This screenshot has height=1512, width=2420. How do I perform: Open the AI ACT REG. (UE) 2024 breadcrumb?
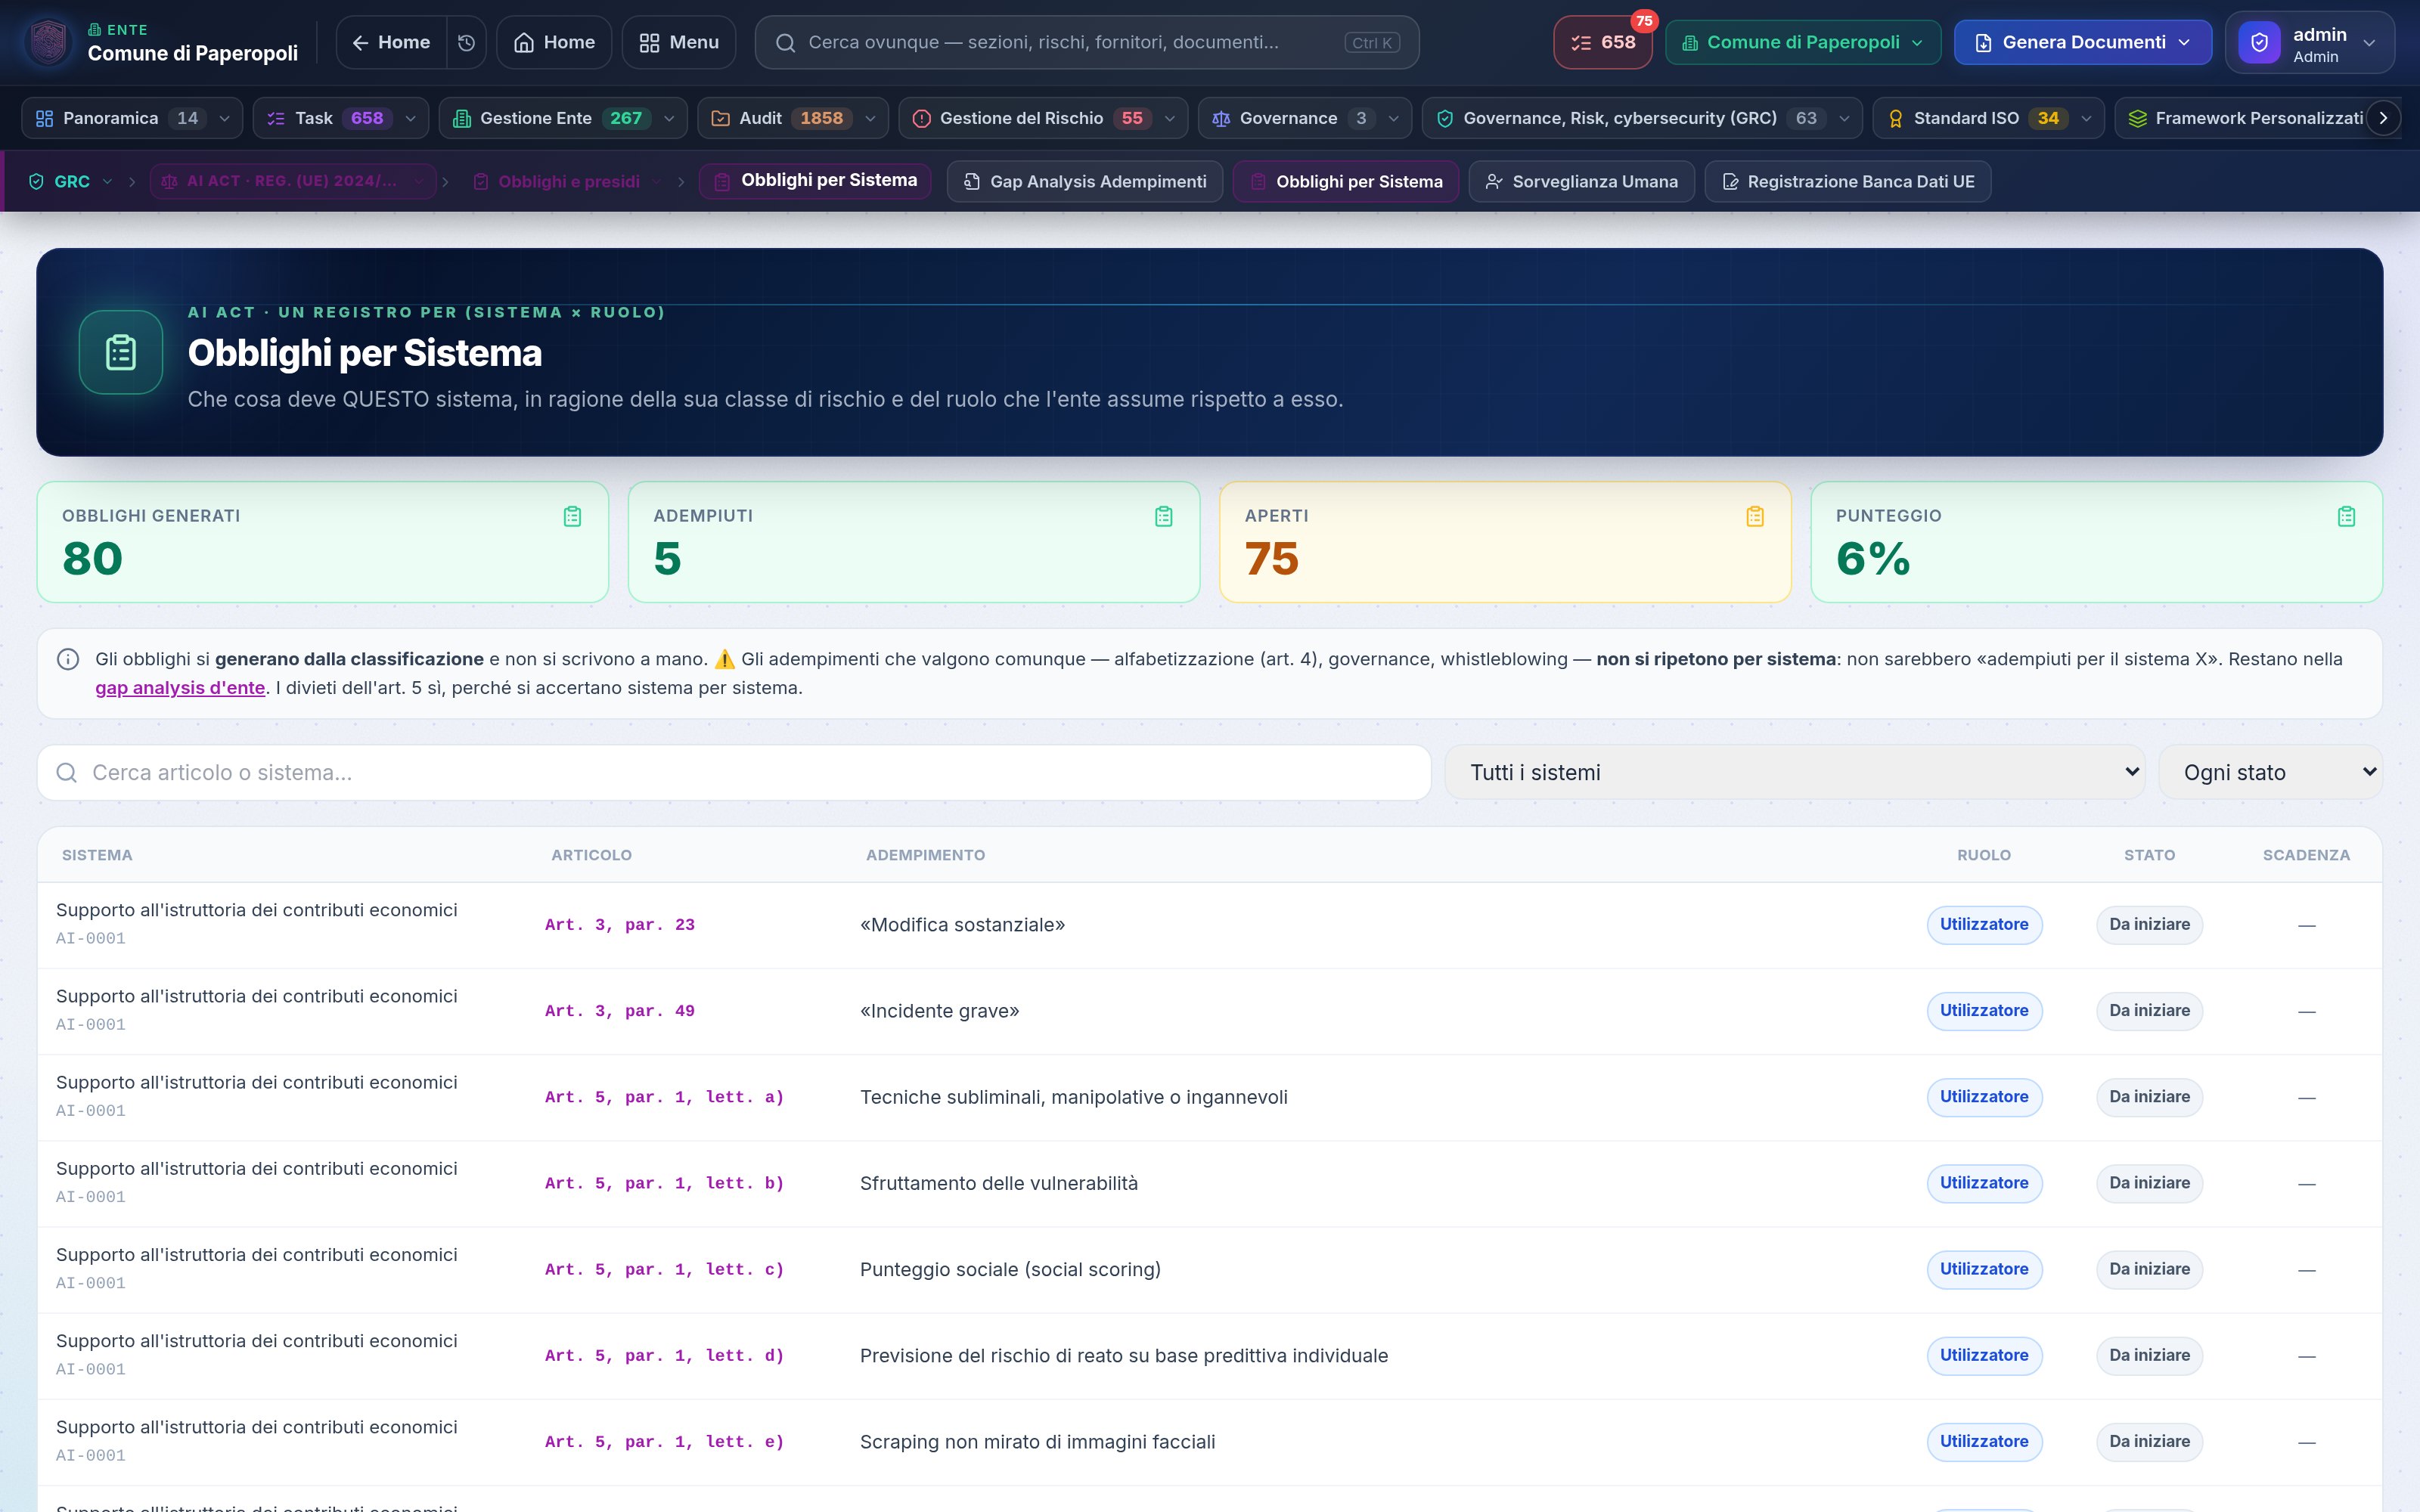click(292, 181)
